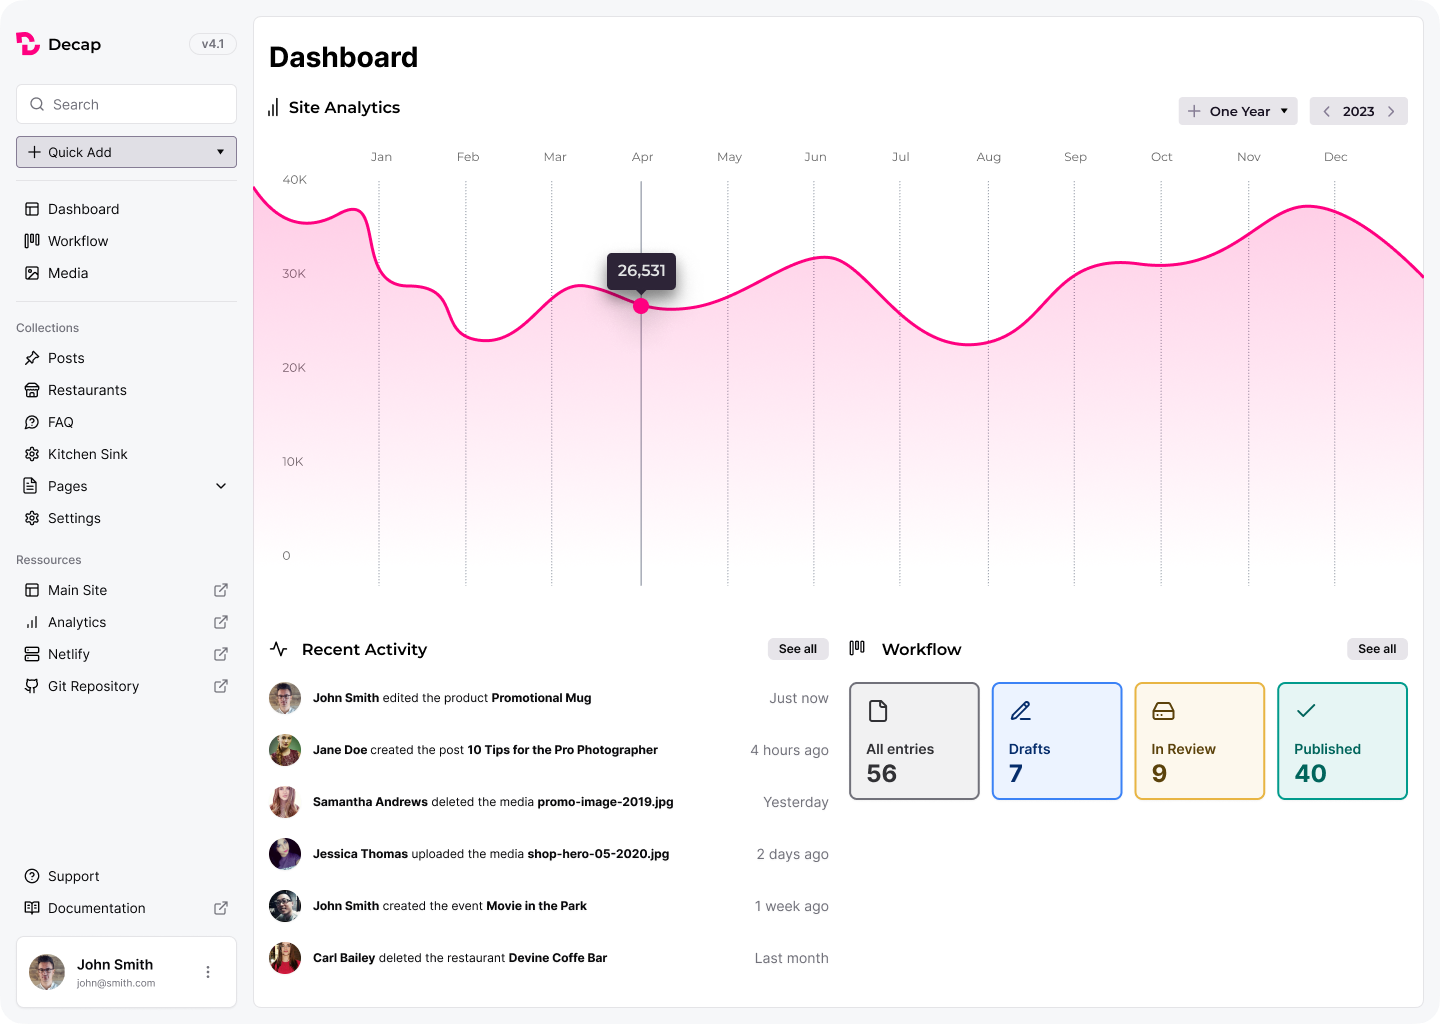
Task: Click the Media image icon
Action: click(x=32, y=273)
